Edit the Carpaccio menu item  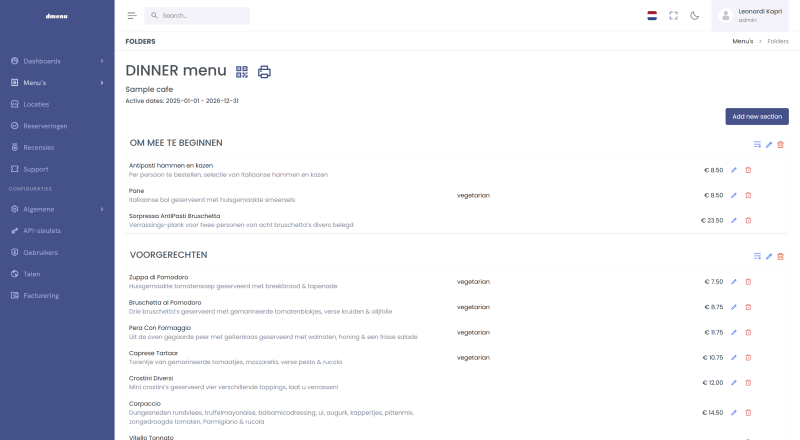[734, 412]
